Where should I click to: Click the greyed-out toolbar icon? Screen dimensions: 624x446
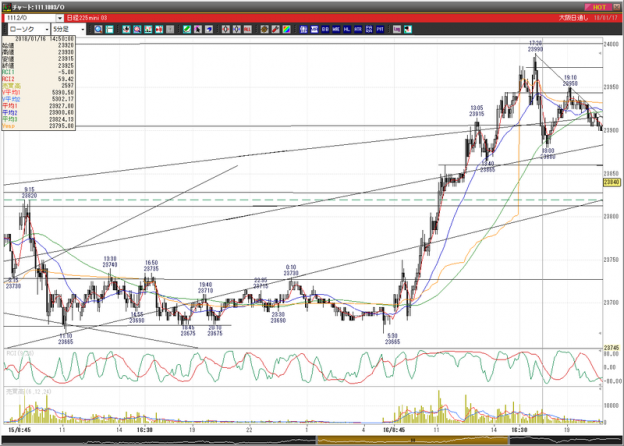(x=170, y=29)
